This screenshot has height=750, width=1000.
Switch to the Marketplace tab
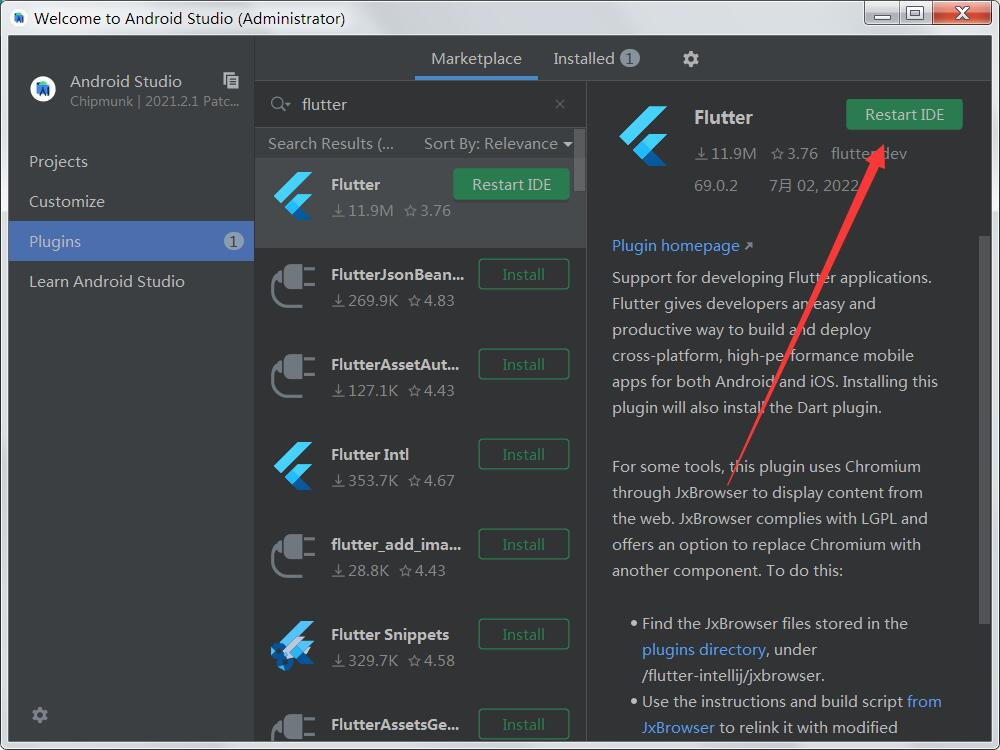(x=476, y=59)
